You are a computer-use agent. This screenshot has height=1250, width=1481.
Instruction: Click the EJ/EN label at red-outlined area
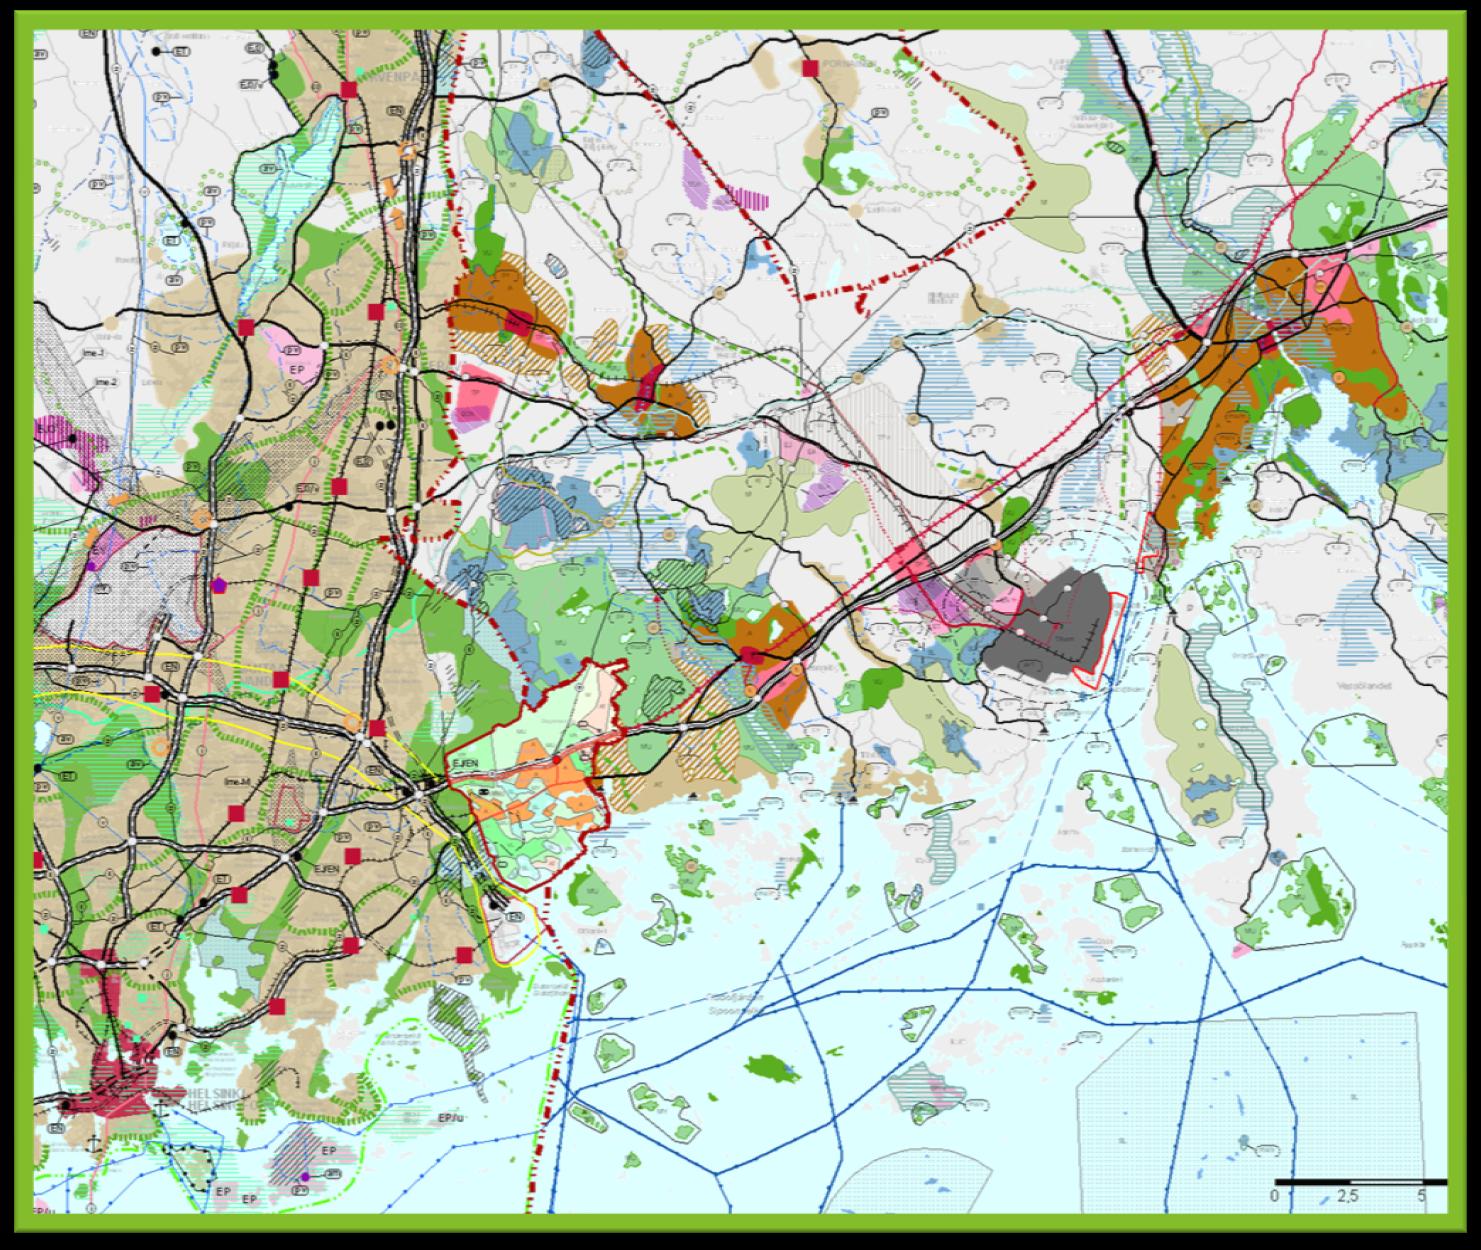(467, 762)
